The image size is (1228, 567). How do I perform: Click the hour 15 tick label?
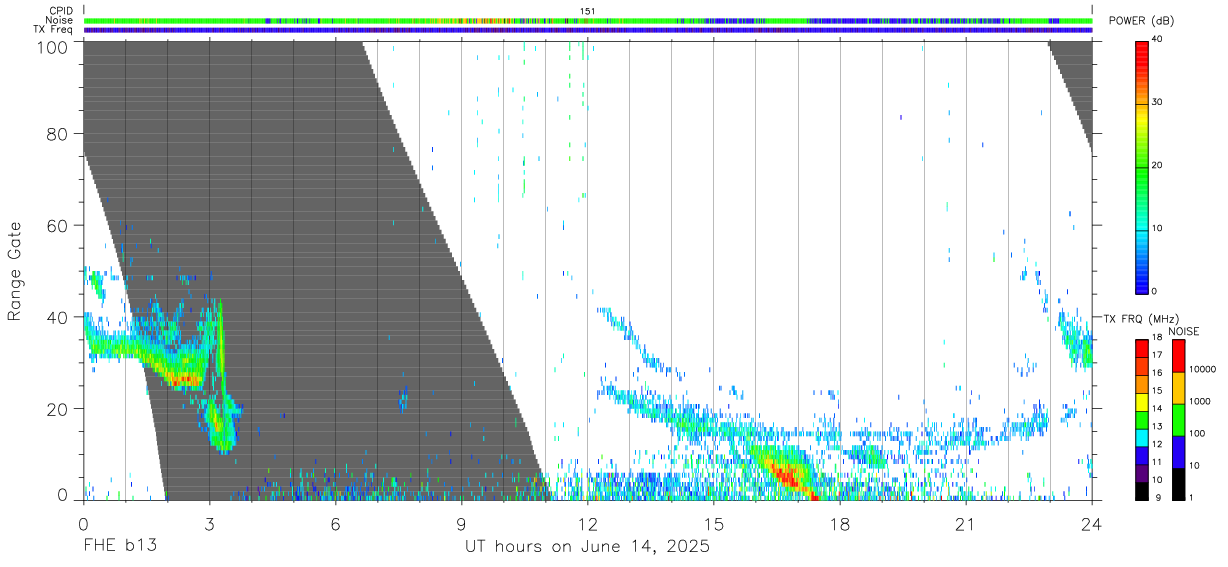coord(714,524)
